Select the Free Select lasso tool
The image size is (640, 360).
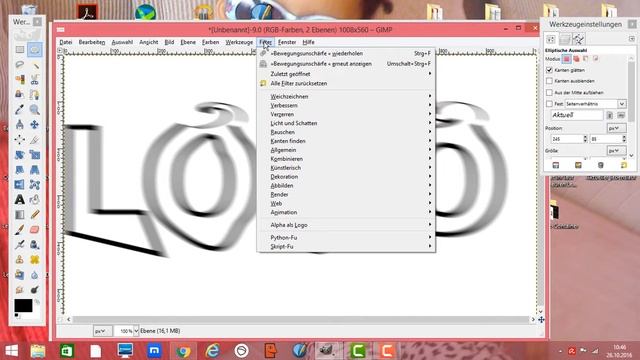(20, 64)
